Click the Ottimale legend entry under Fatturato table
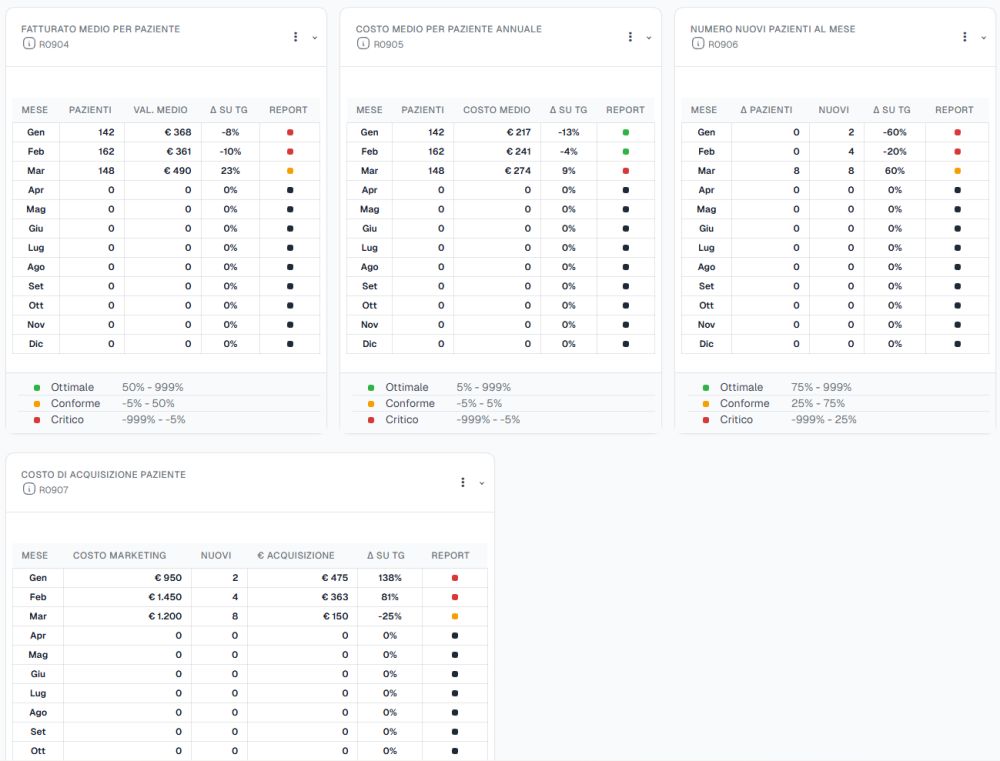The height and width of the screenshot is (761, 1000). click(x=72, y=387)
